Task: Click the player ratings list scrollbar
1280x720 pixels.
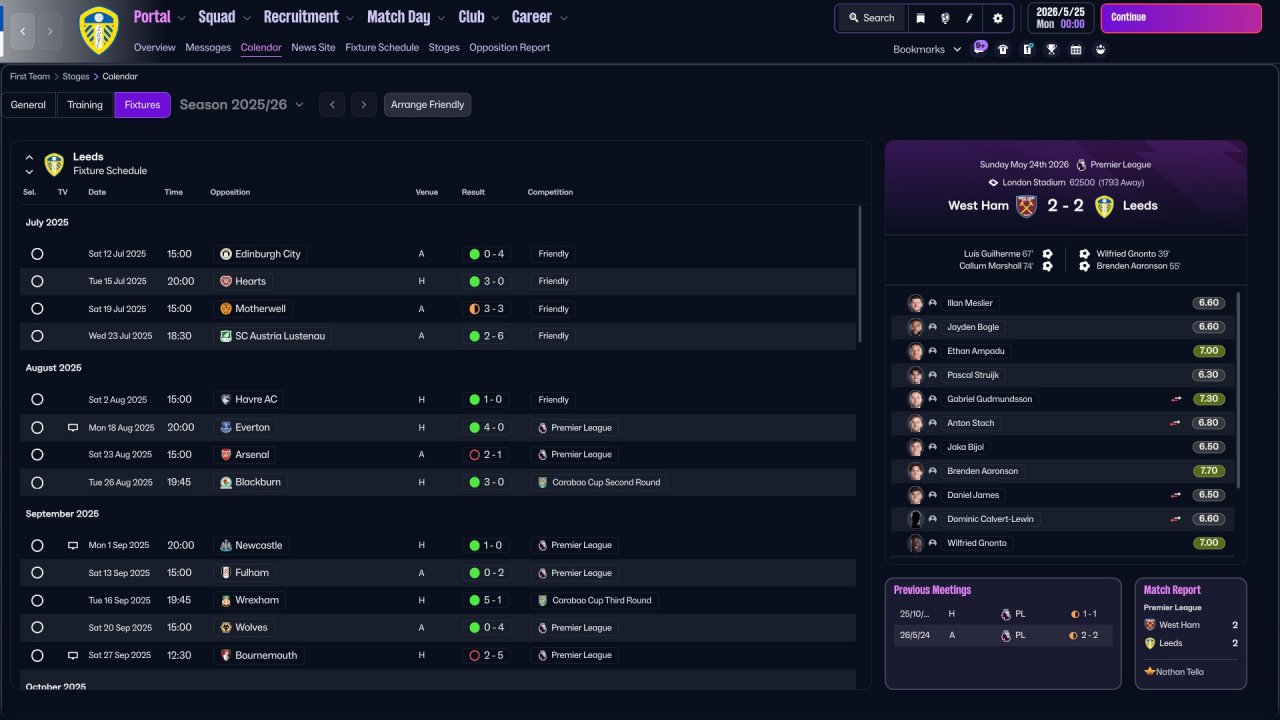Action: pyautogui.click(x=1238, y=390)
